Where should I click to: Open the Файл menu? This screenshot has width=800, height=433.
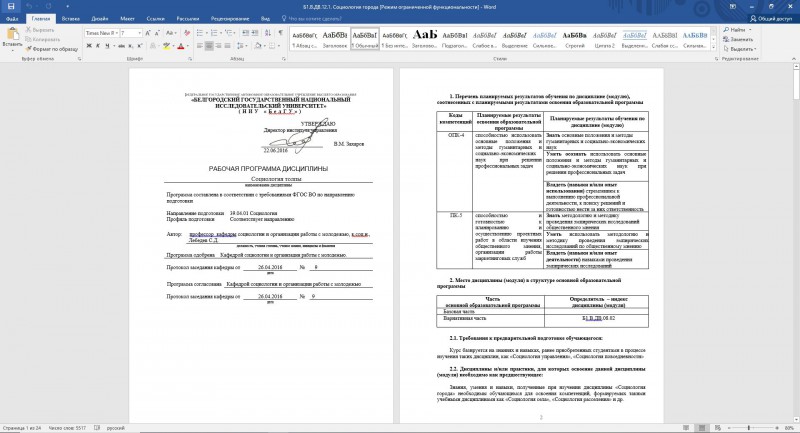[x=12, y=19]
